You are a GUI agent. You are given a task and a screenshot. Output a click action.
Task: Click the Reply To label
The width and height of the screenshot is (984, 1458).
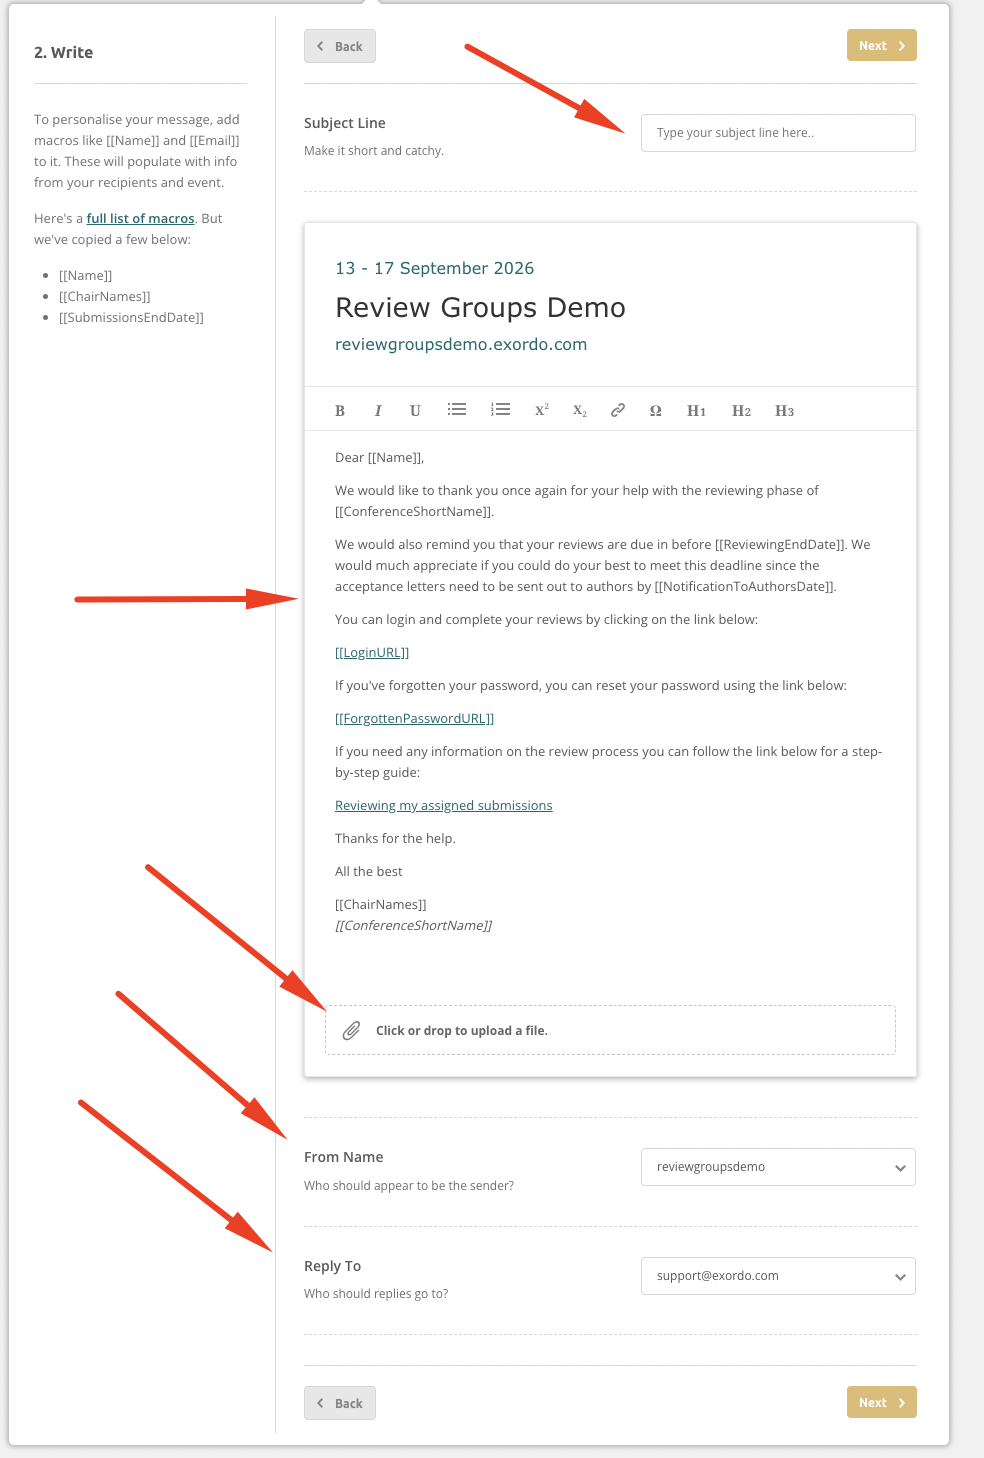(x=333, y=1266)
